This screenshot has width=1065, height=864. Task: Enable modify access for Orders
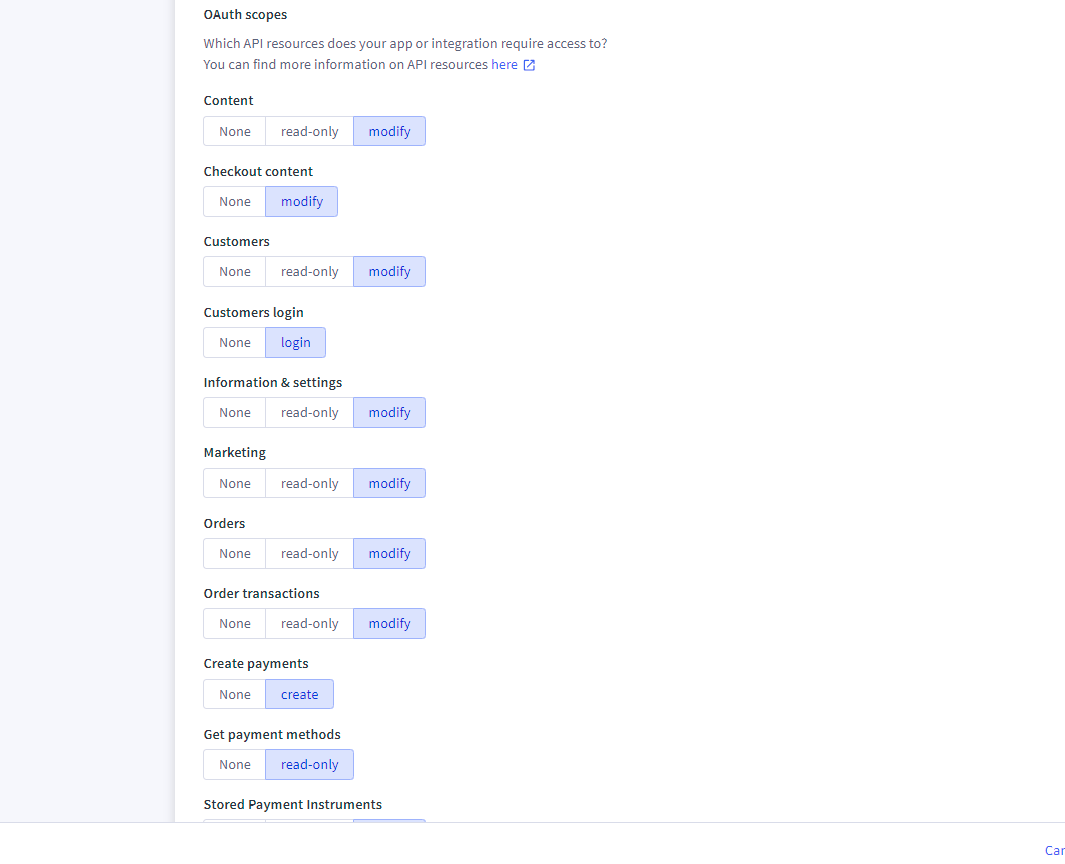[389, 553]
